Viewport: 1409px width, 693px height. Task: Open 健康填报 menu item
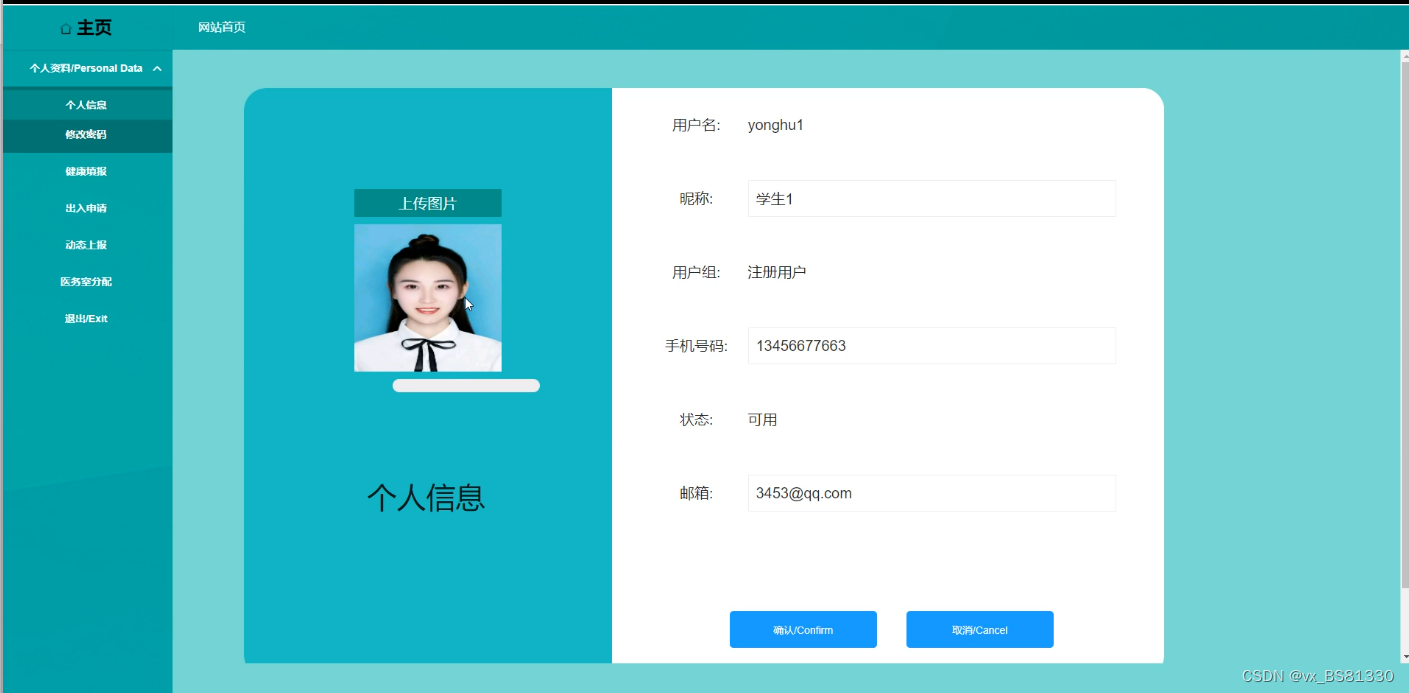(x=86, y=172)
